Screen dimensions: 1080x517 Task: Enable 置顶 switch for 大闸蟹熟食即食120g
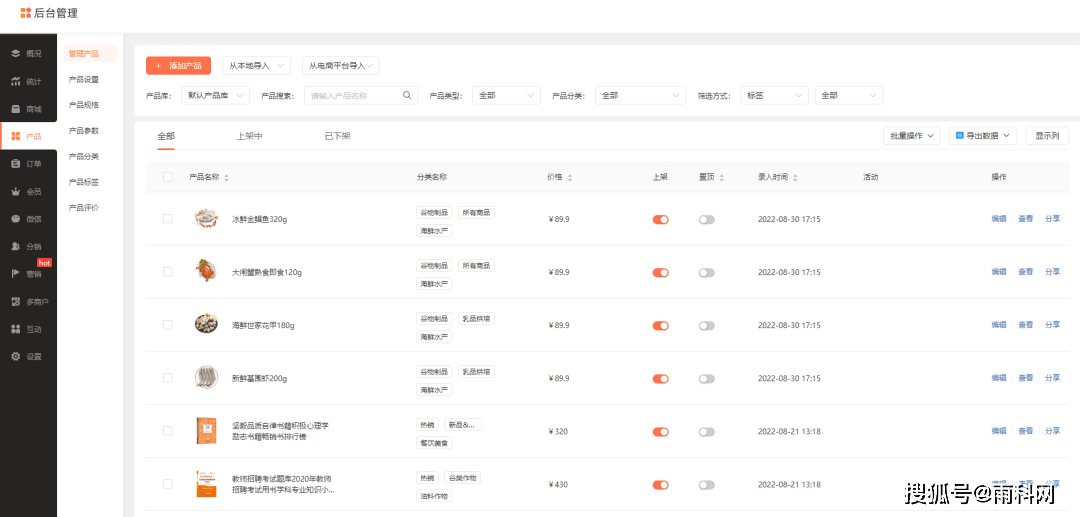coord(707,272)
